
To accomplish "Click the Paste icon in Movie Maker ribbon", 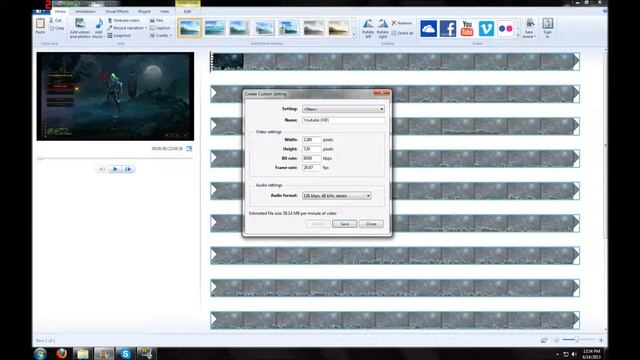I will 40,24.
